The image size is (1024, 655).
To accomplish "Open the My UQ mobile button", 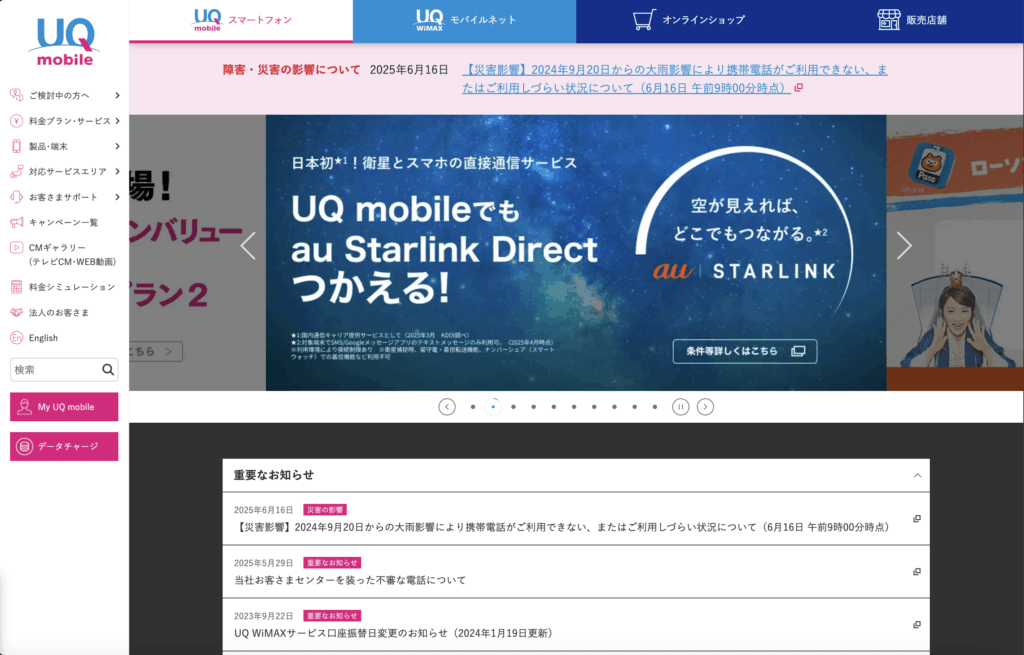I will (x=64, y=407).
